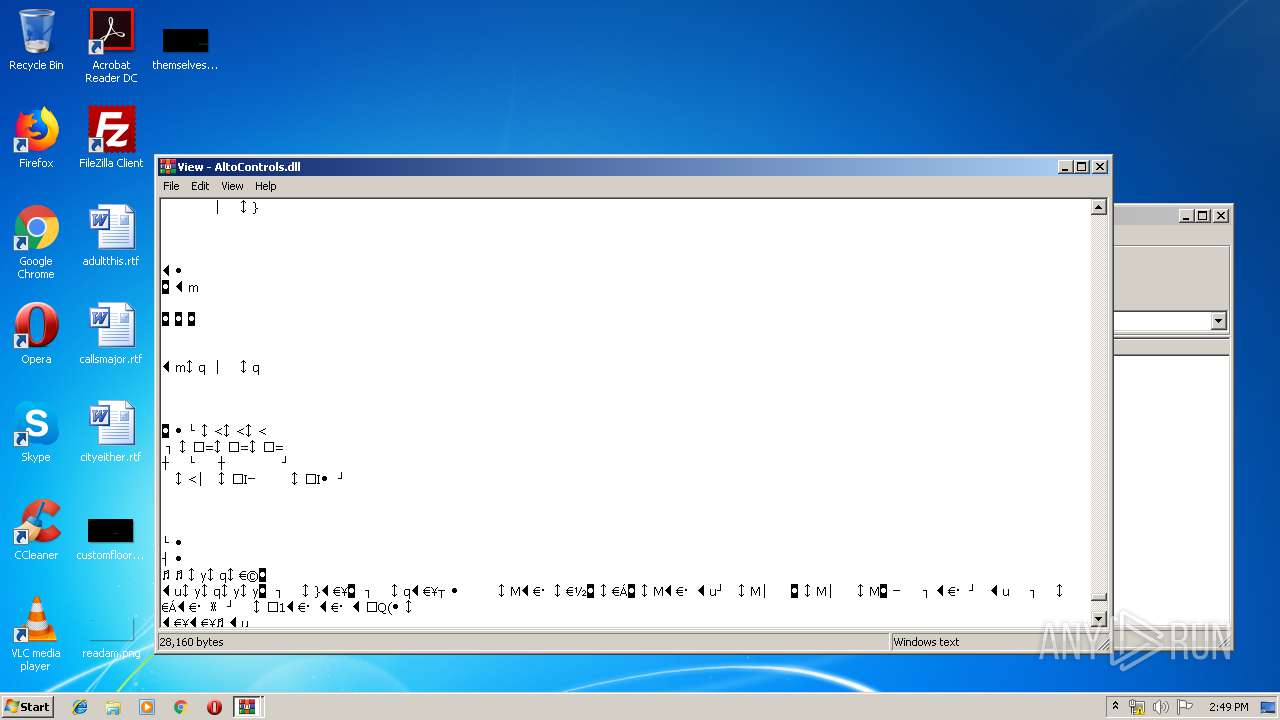The height and width of the screenshot is (720, 1280).
Task: Open Firefox desktop shortcut
Action: [x=36, y=138]
